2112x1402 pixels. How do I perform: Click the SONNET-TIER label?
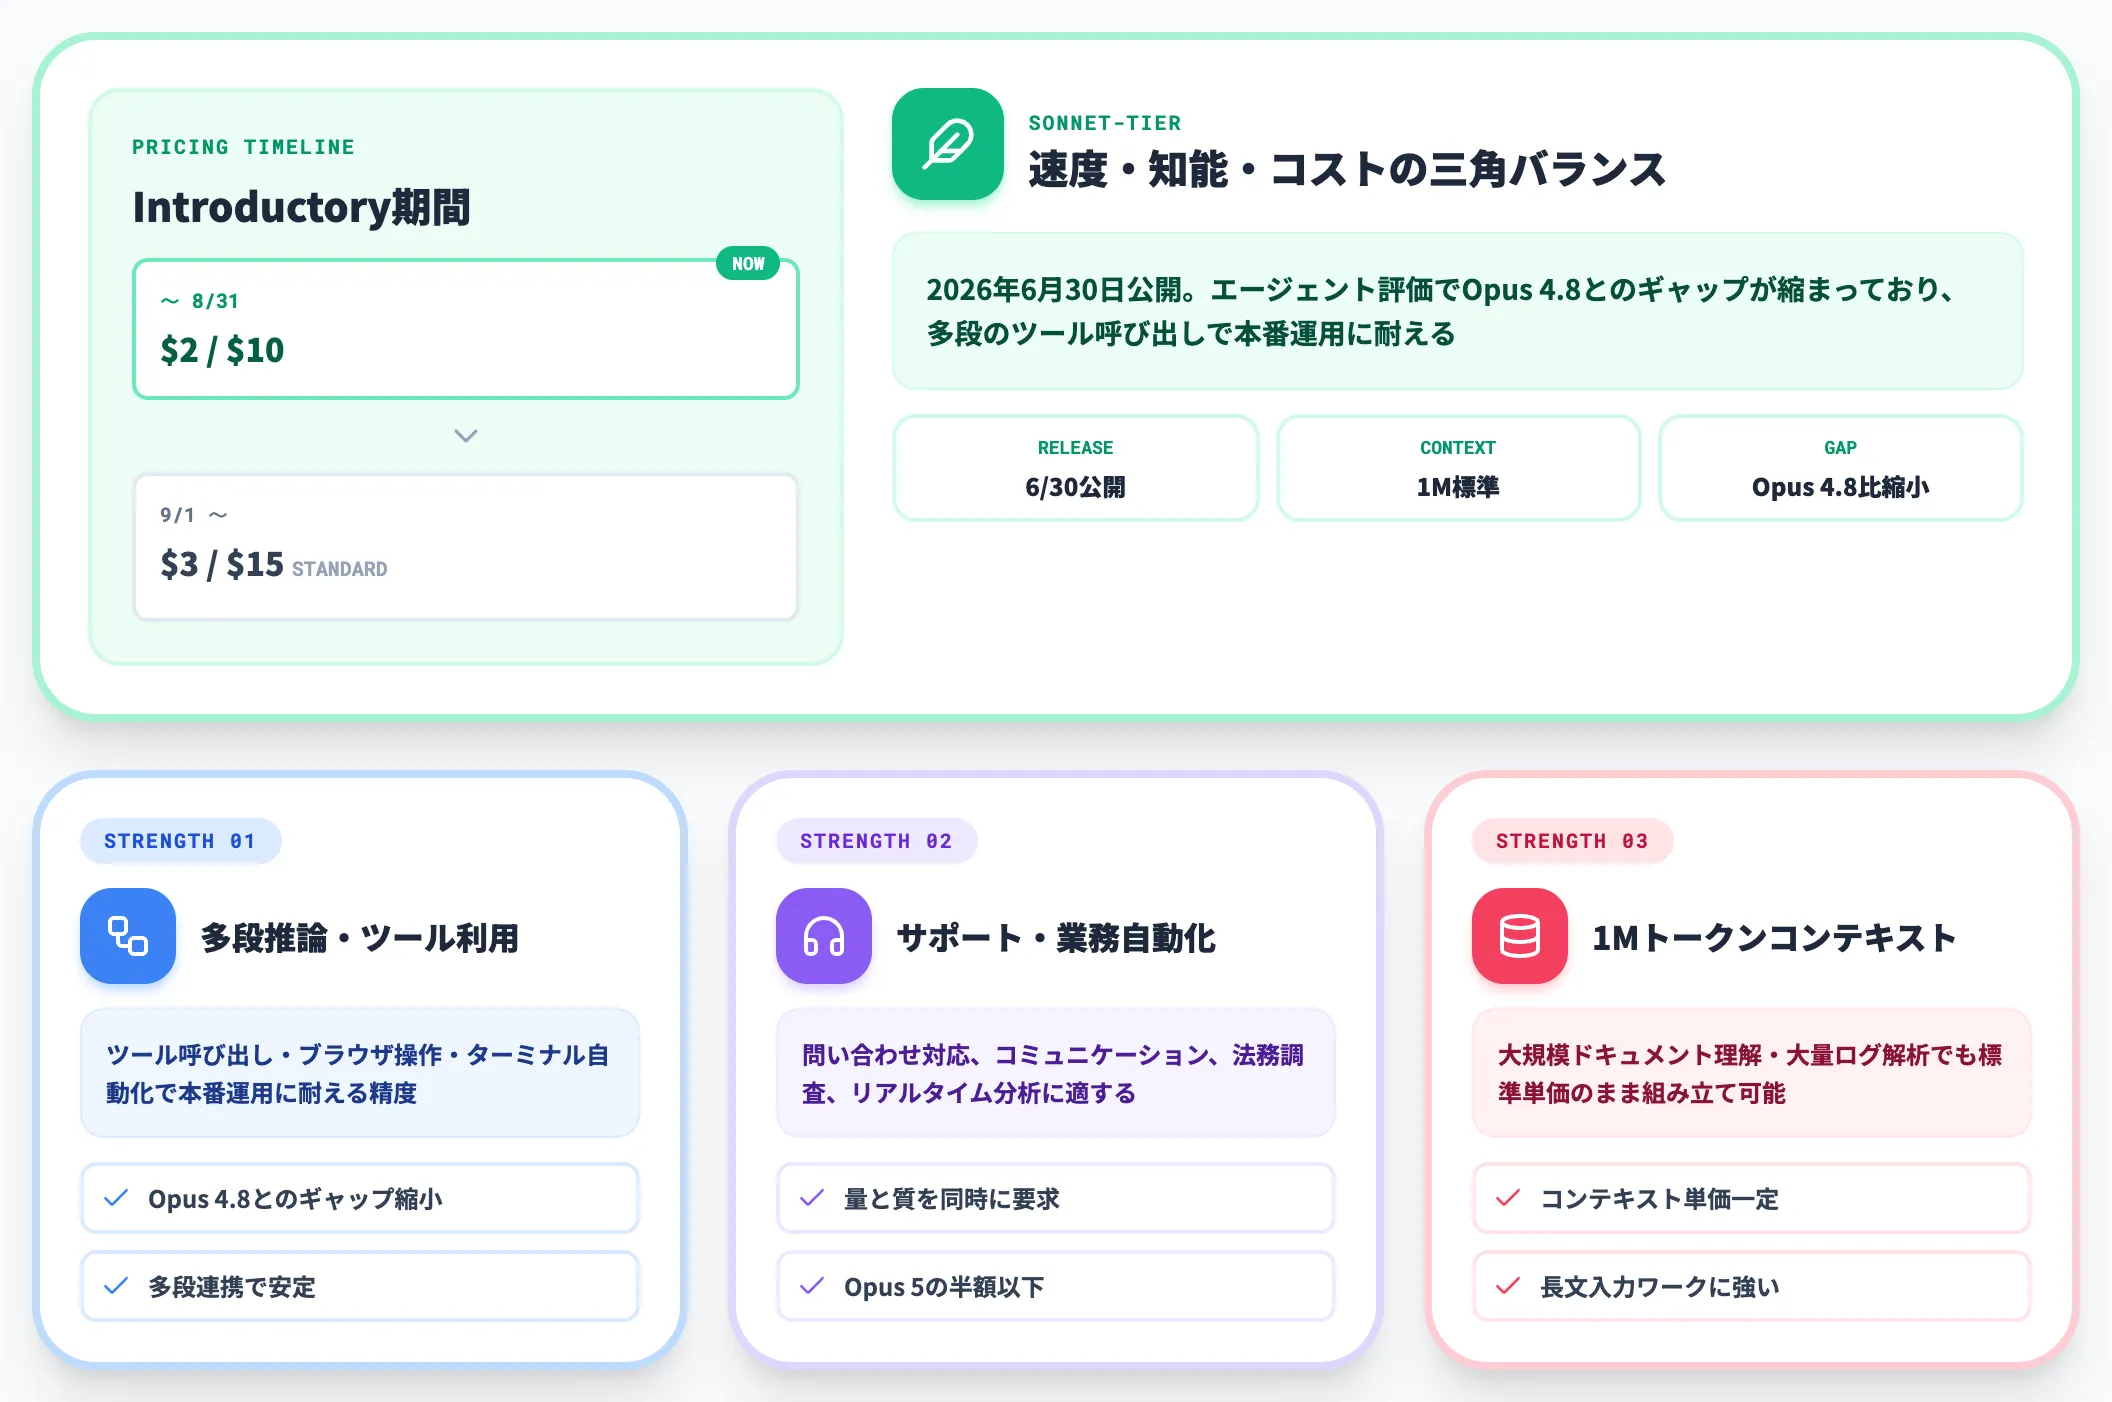(x=1105, y=123)
